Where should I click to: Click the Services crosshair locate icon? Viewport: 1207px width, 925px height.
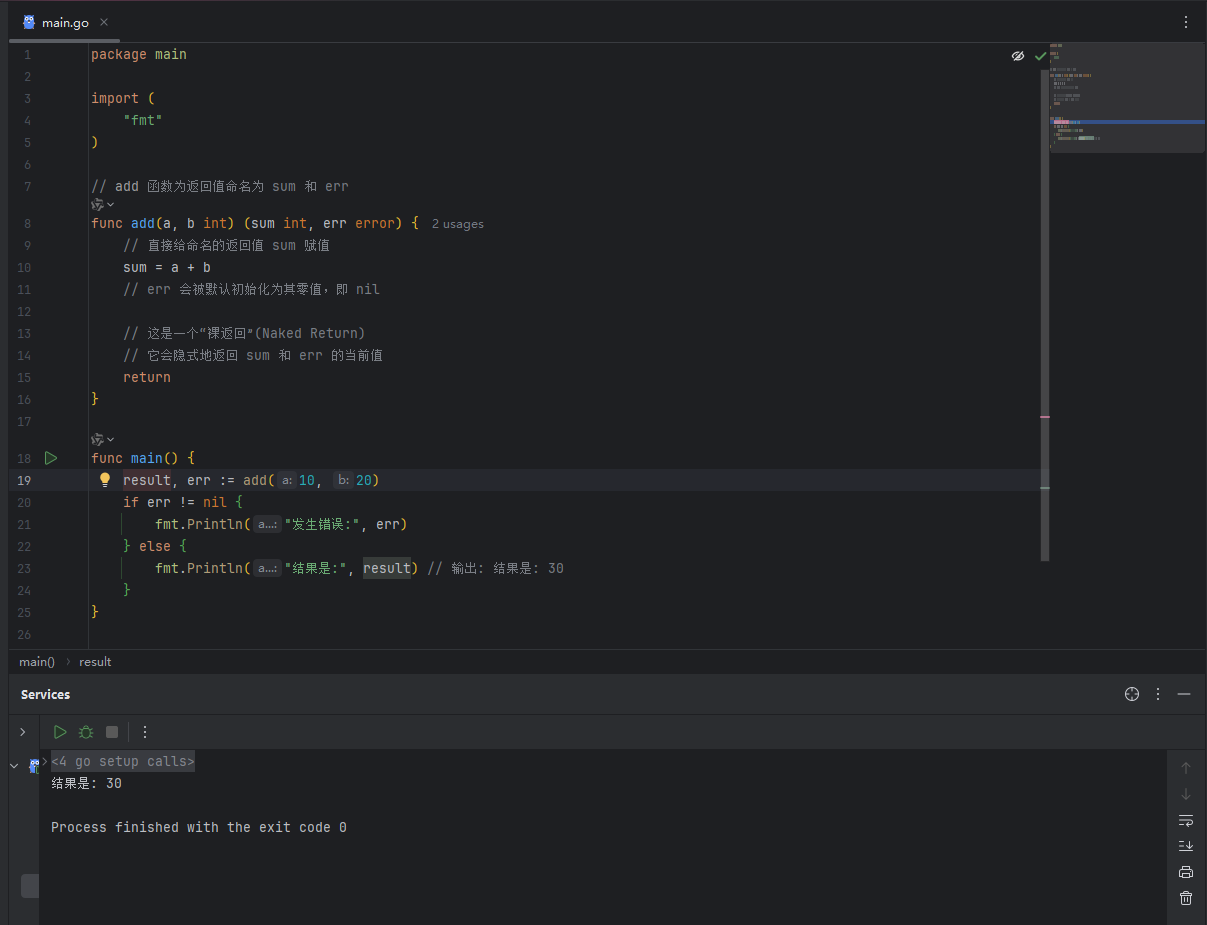click(1132, 694)
